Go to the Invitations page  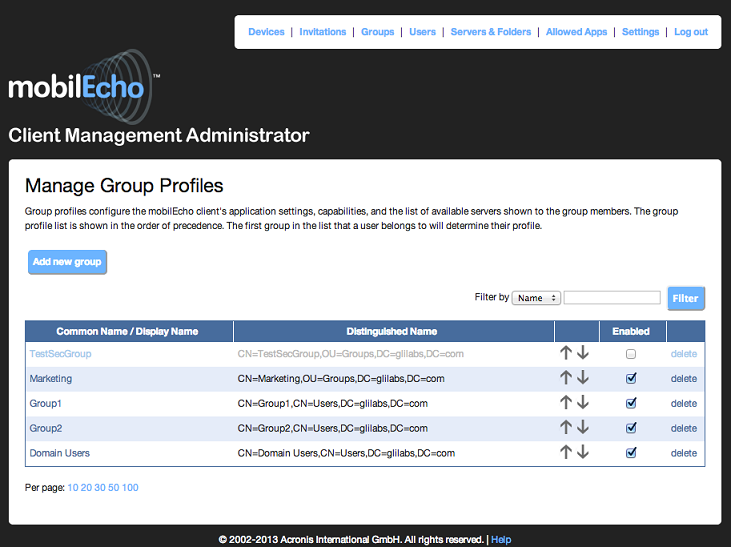pos(323,32)
